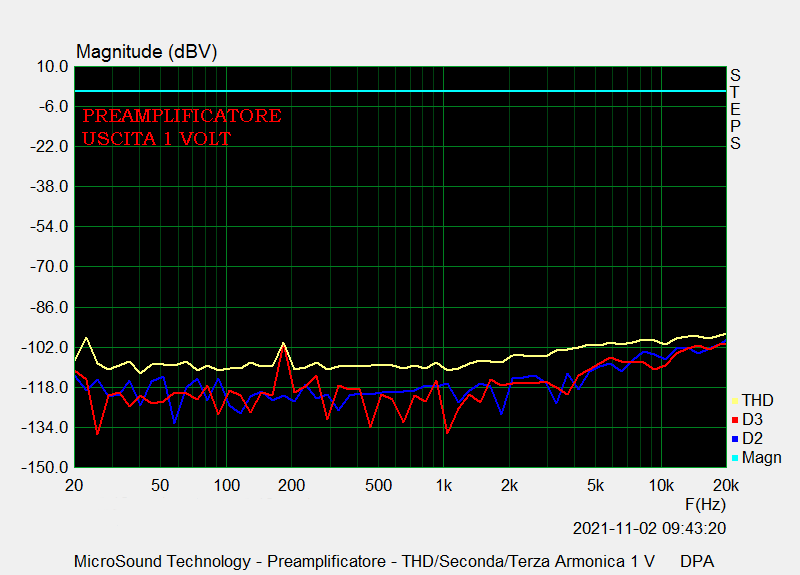Click the F(Hz) axis label
The height and width of the screenshot is (575, 800).
point(706,505)
